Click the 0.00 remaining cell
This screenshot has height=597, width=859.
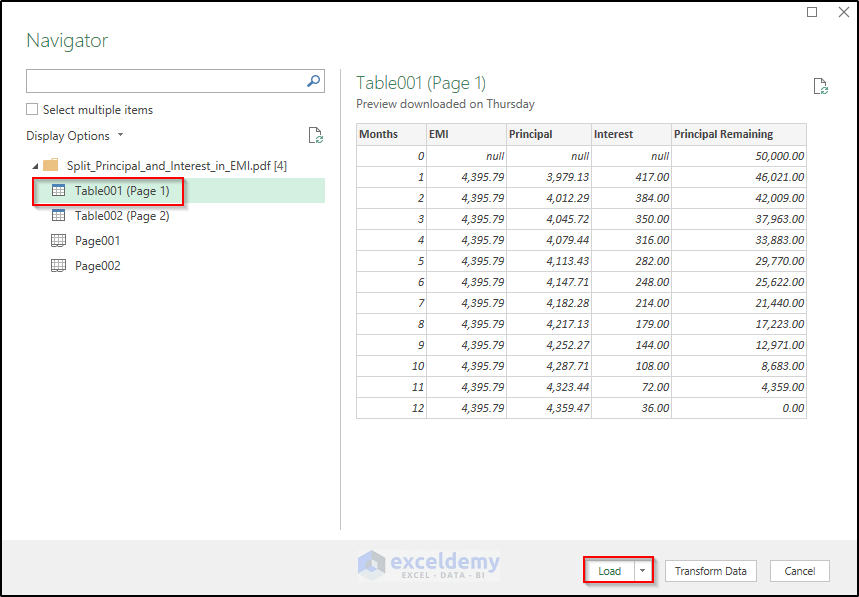pos(739,408)
